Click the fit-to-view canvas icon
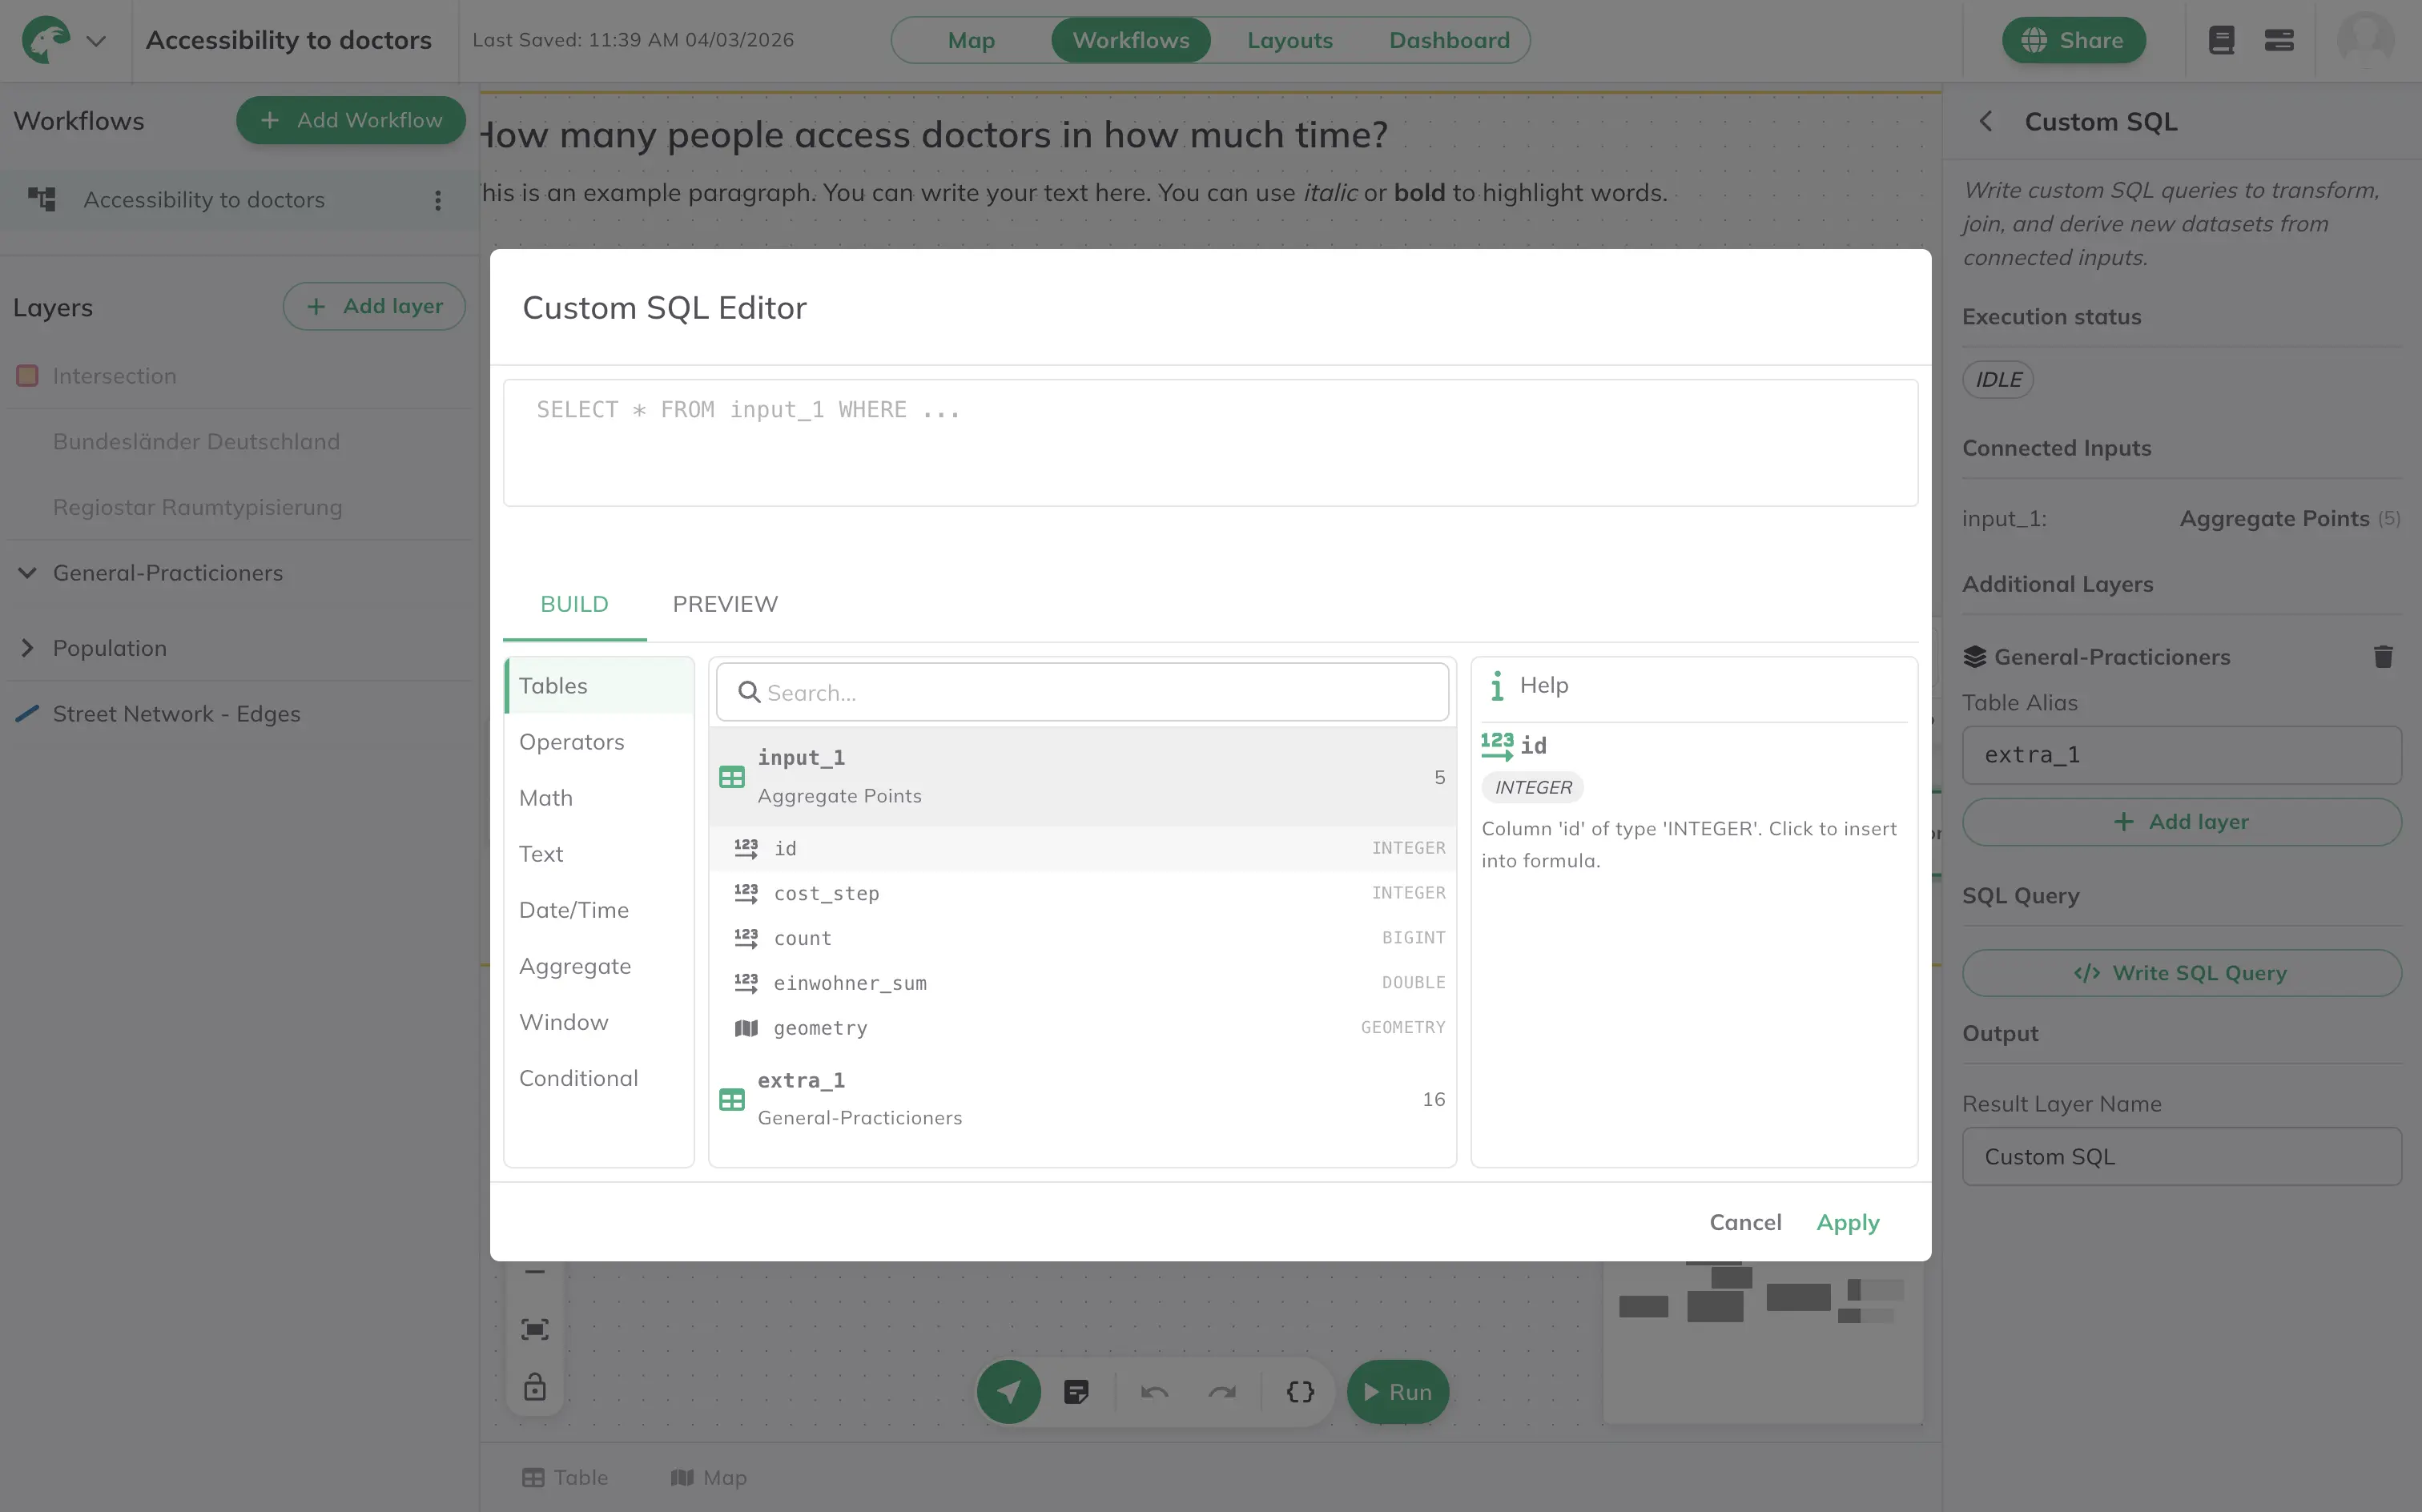 pyautogui.click(x=535, y=1329)
